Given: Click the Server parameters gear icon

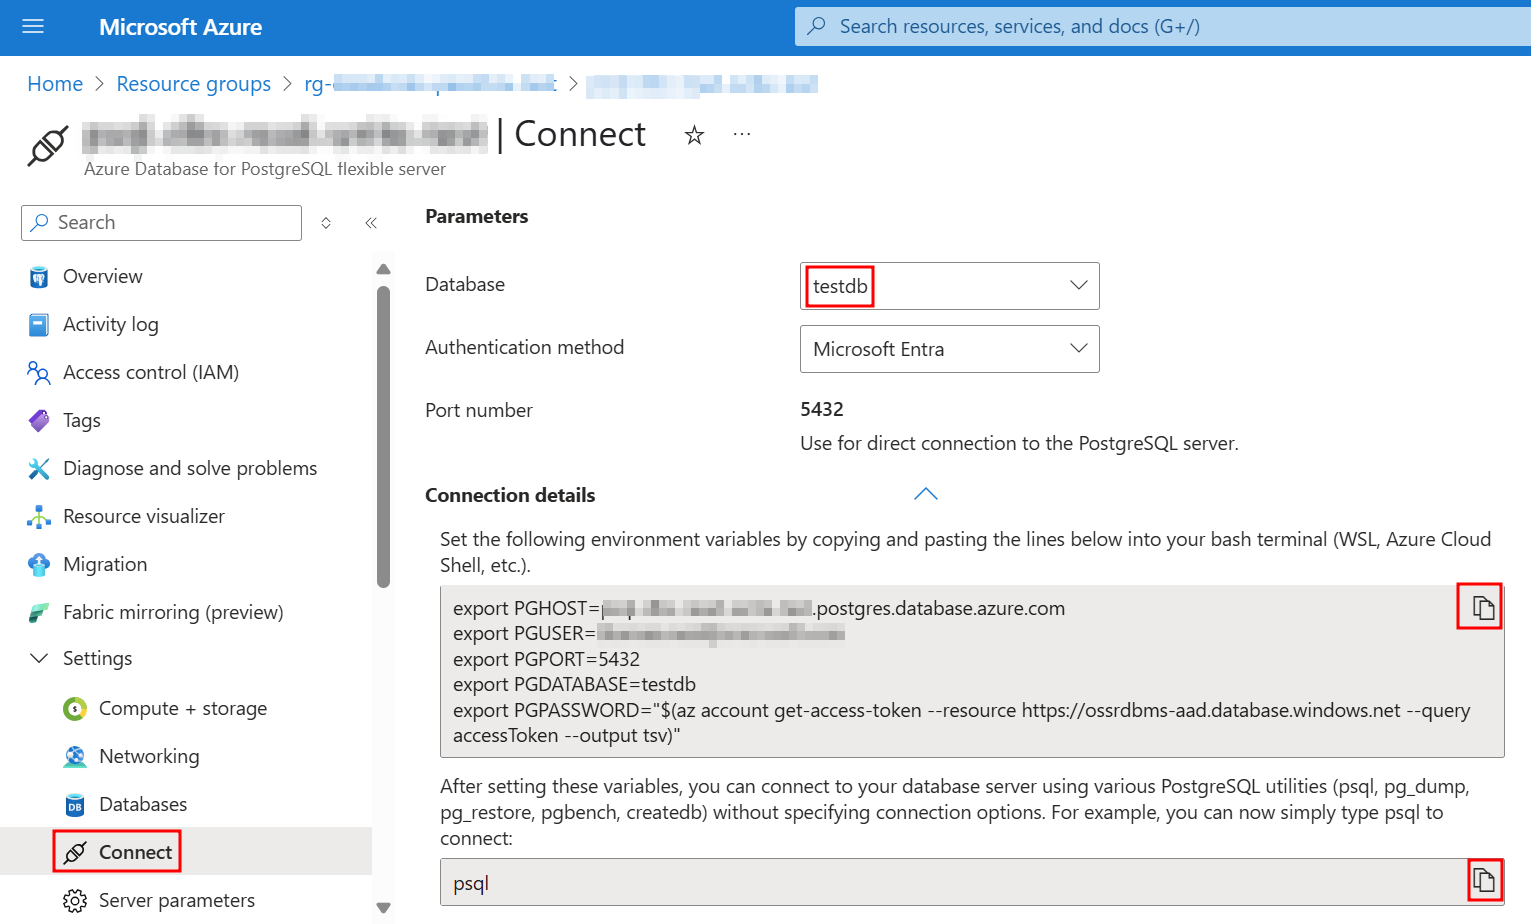Looking at the screenshot, I should [75, 901].
